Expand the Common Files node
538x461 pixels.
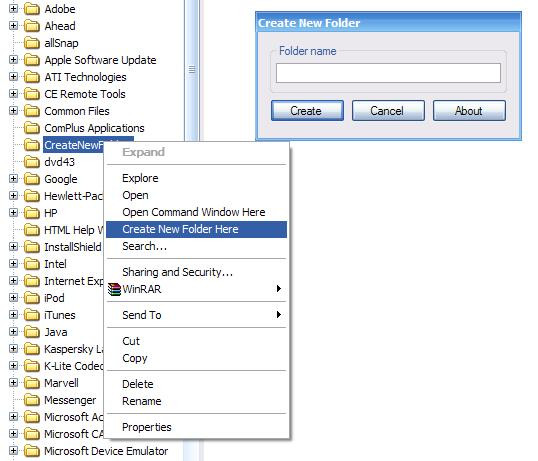pos(13,110)
